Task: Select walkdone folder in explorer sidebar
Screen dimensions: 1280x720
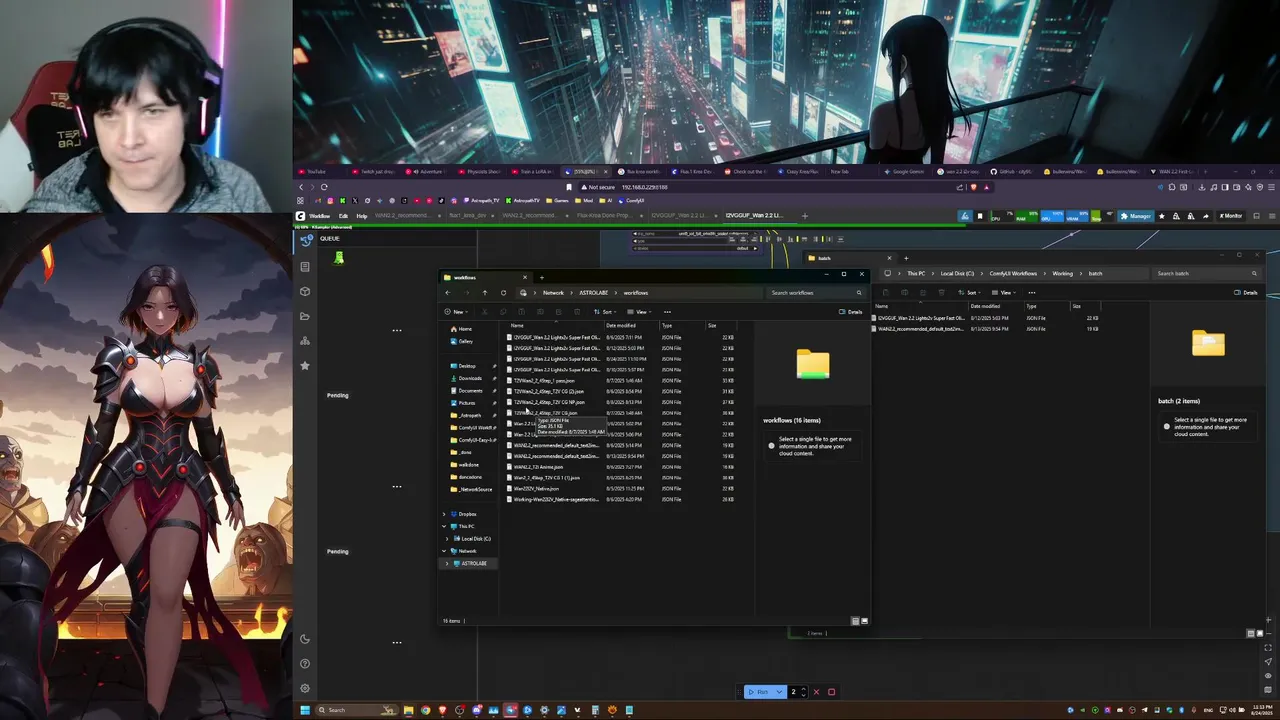Action: pos(468,465)
